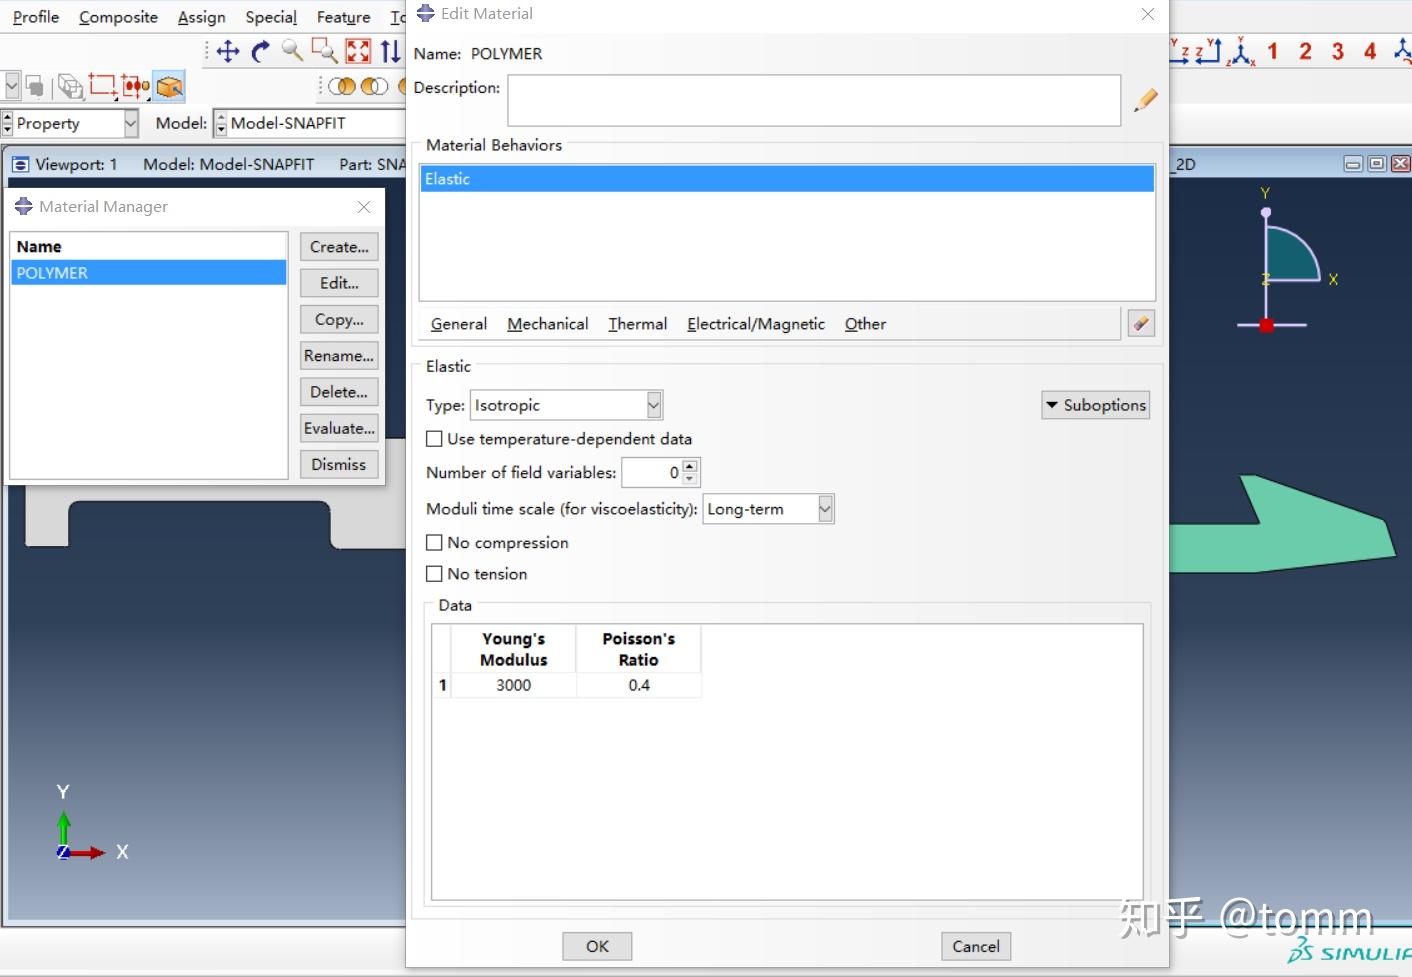The width and height of the screenshot is (1412, 977).
Task: Select the Young's Modulus value 3000
Action: pyautogui.click(x=514, y=685)
